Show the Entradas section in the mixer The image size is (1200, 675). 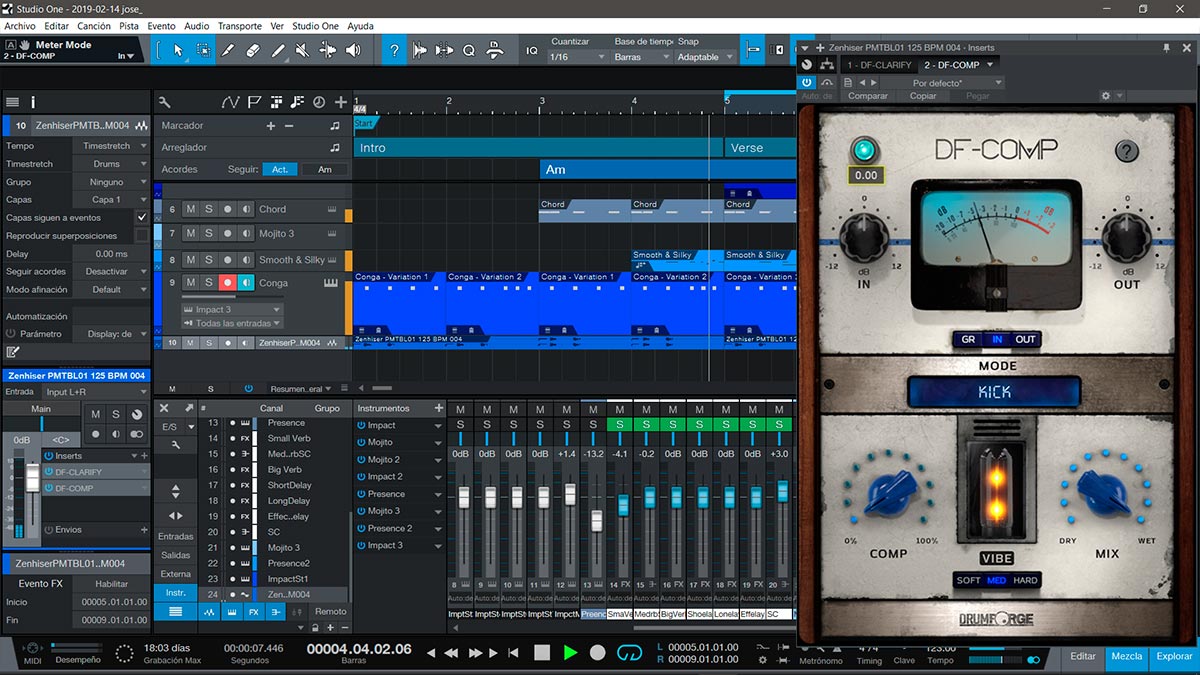click(176, 537)
